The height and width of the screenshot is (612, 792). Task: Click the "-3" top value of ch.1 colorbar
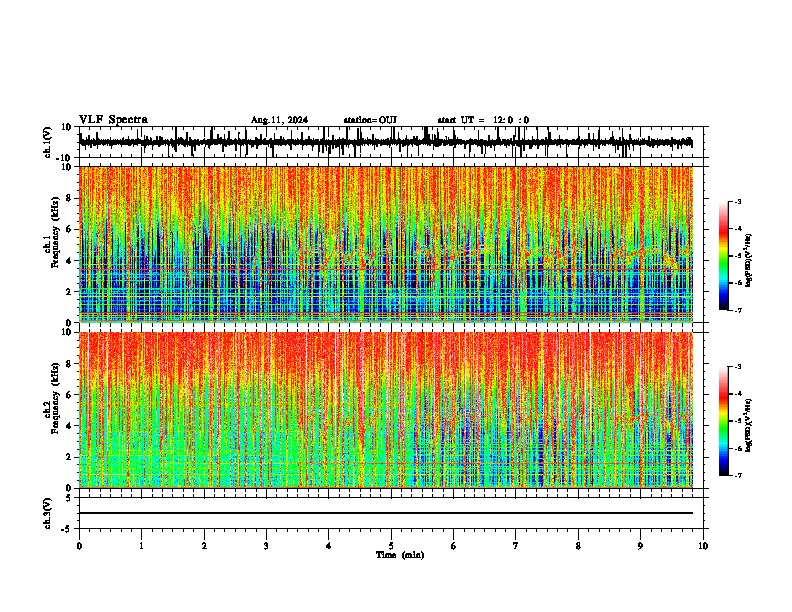coord(738,202)
